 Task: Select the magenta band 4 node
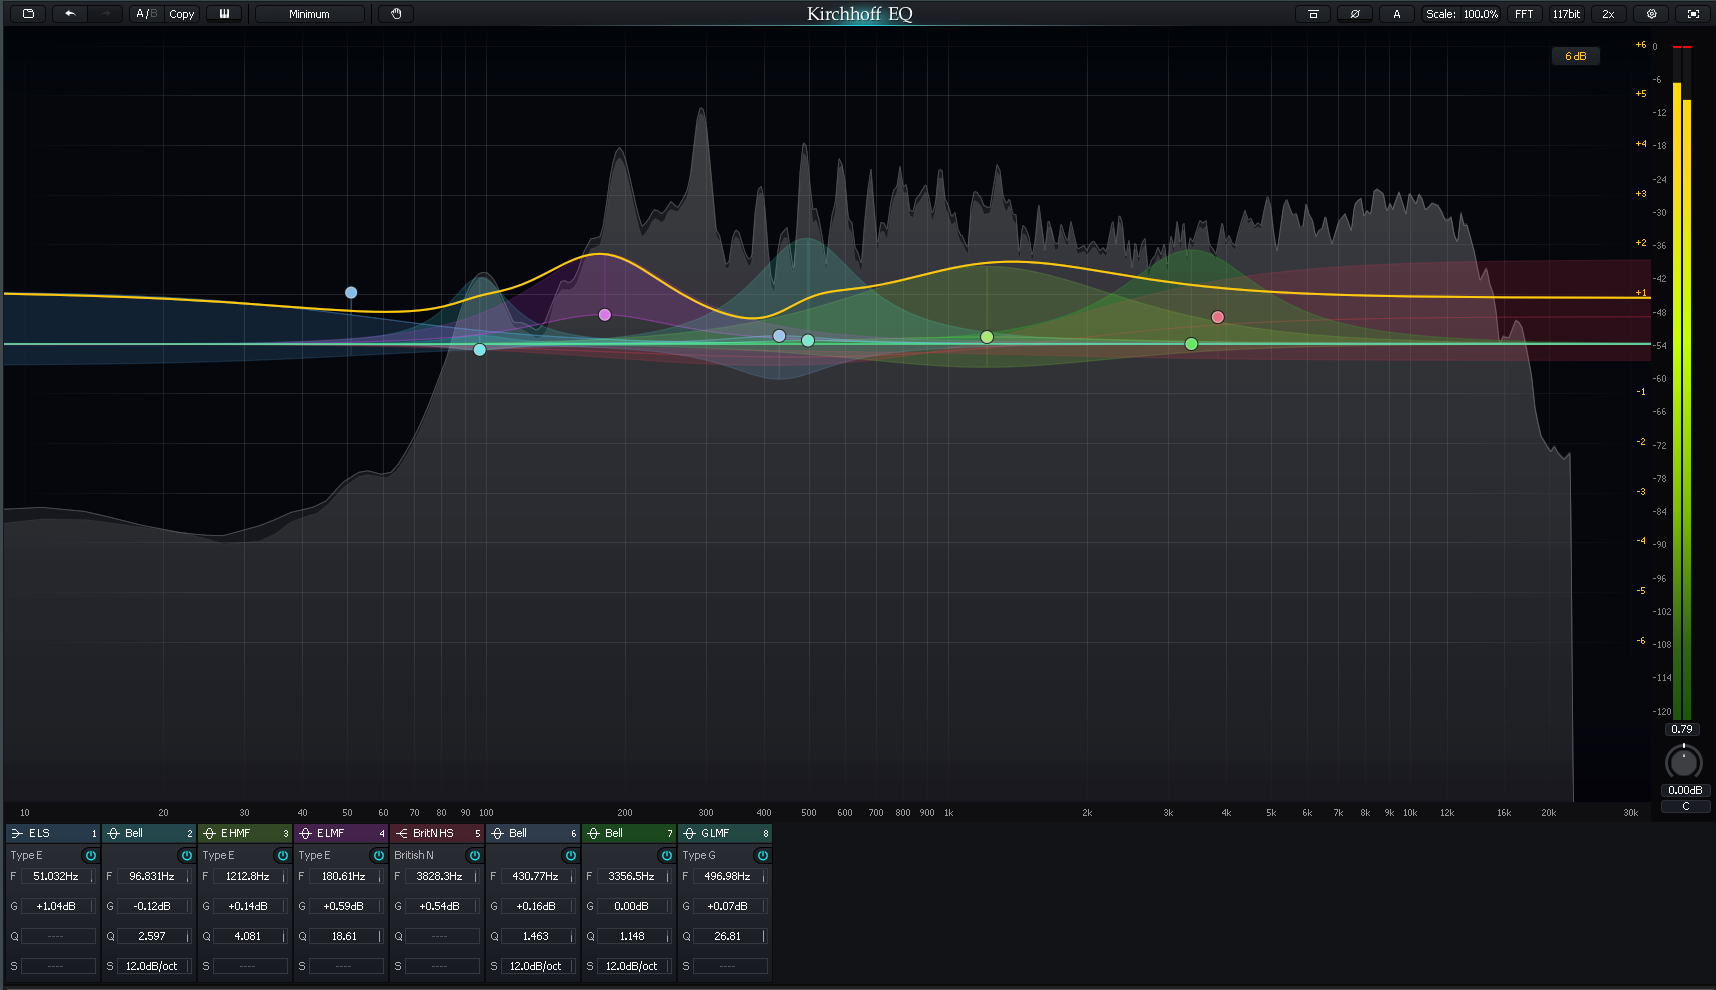pos(605,315)
